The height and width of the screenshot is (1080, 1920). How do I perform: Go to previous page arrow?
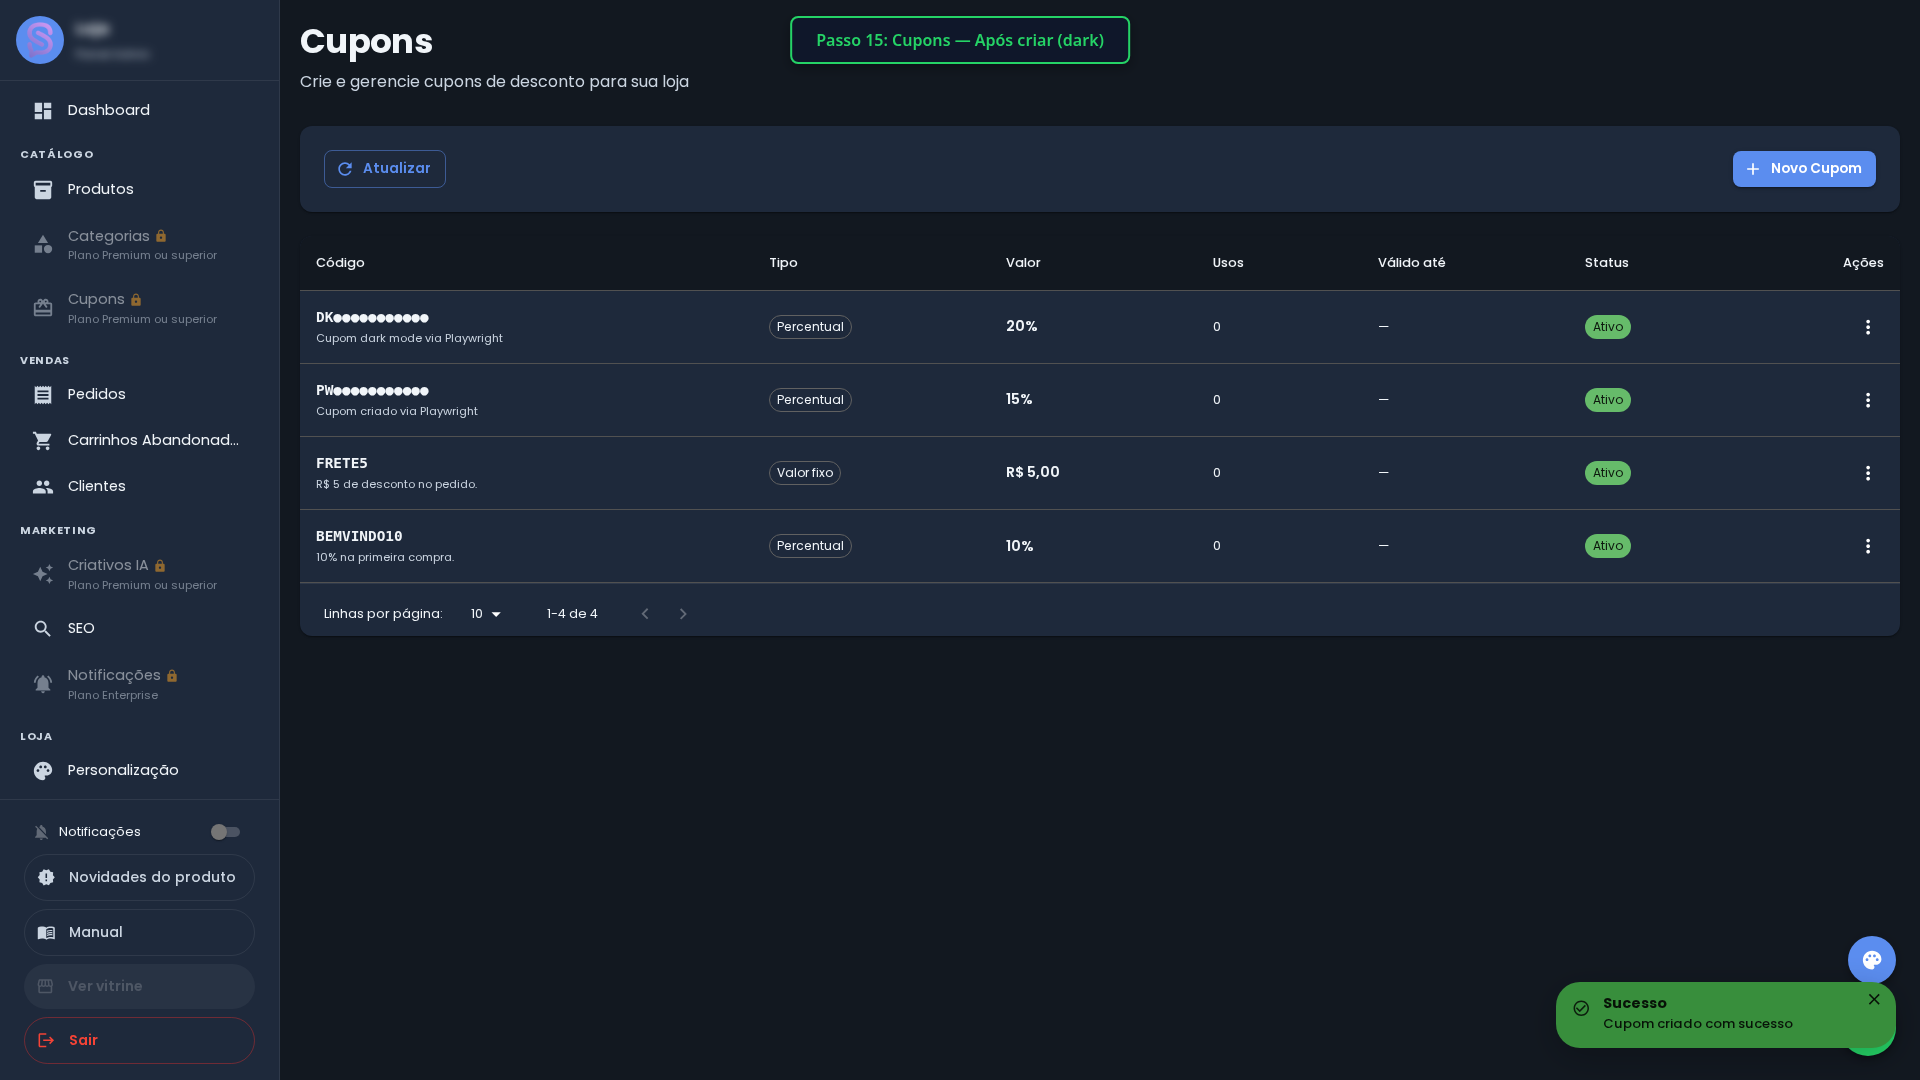click(645, 614)
